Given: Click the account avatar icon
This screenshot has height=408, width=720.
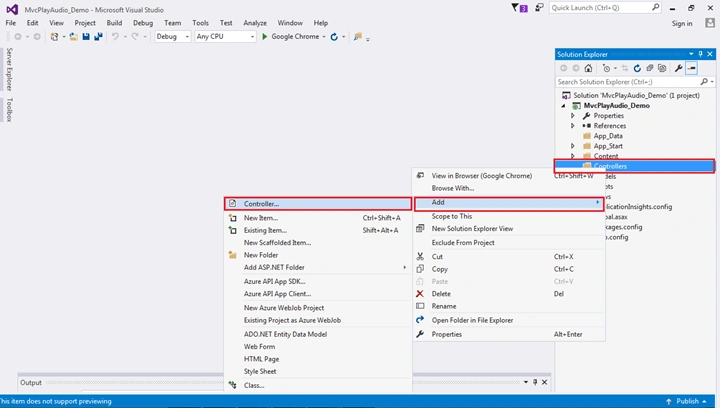Looking at the screenshot, I should pos(710,23).
